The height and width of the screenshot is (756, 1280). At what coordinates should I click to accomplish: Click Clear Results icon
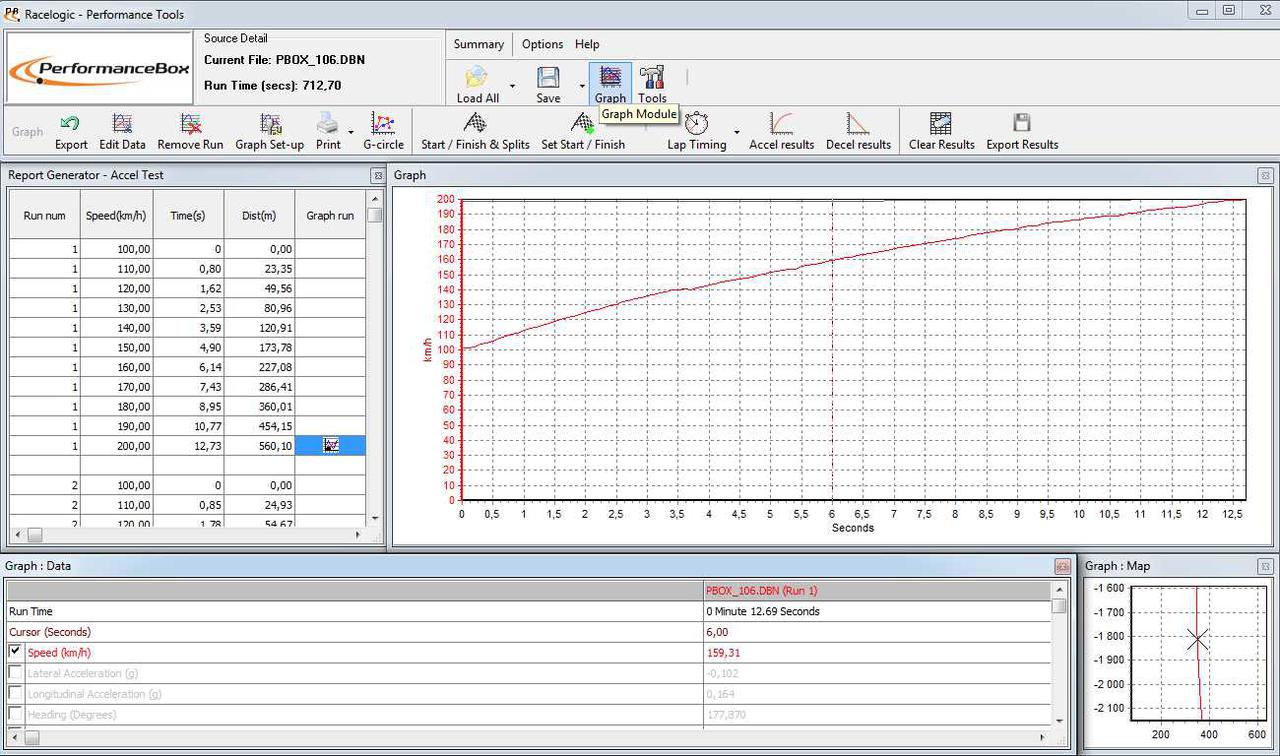tap(941, 123)
